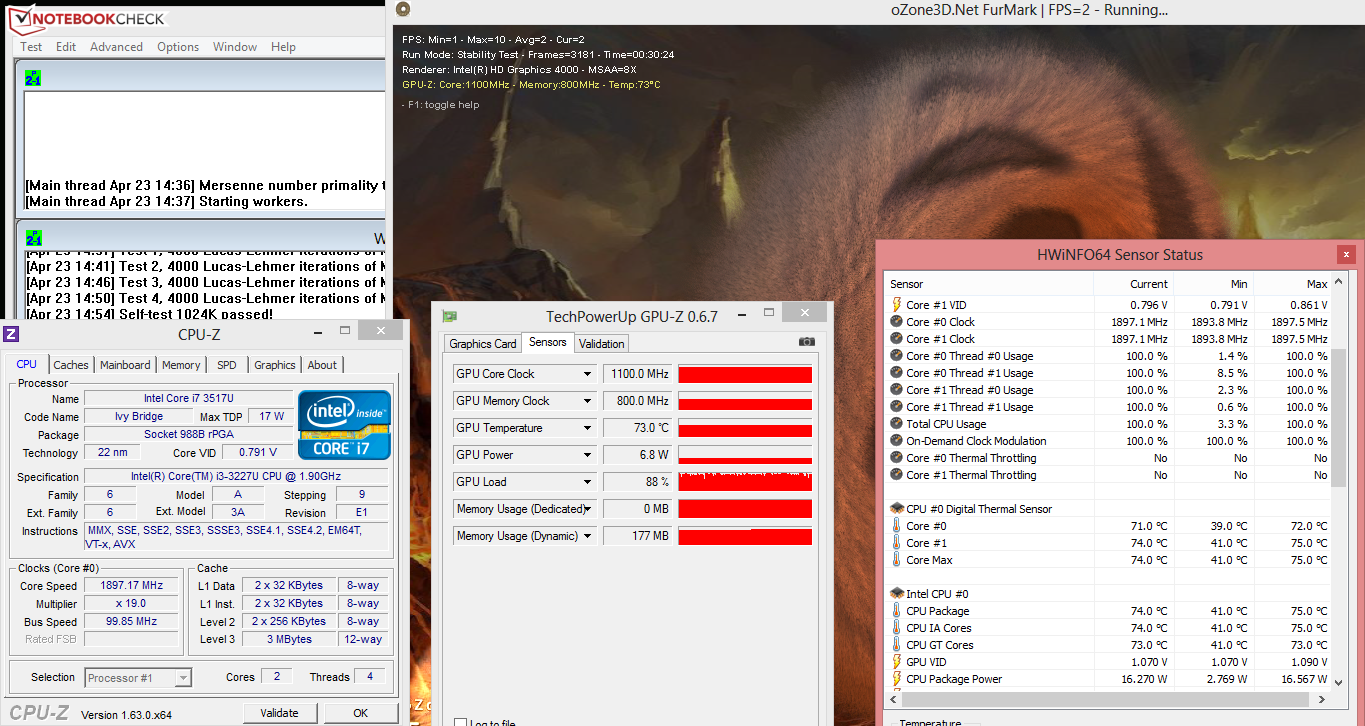Click the gauge icon next to Core #0 Clock
The height and width of the screenshot is (726, 1365).
click(896, 322)
